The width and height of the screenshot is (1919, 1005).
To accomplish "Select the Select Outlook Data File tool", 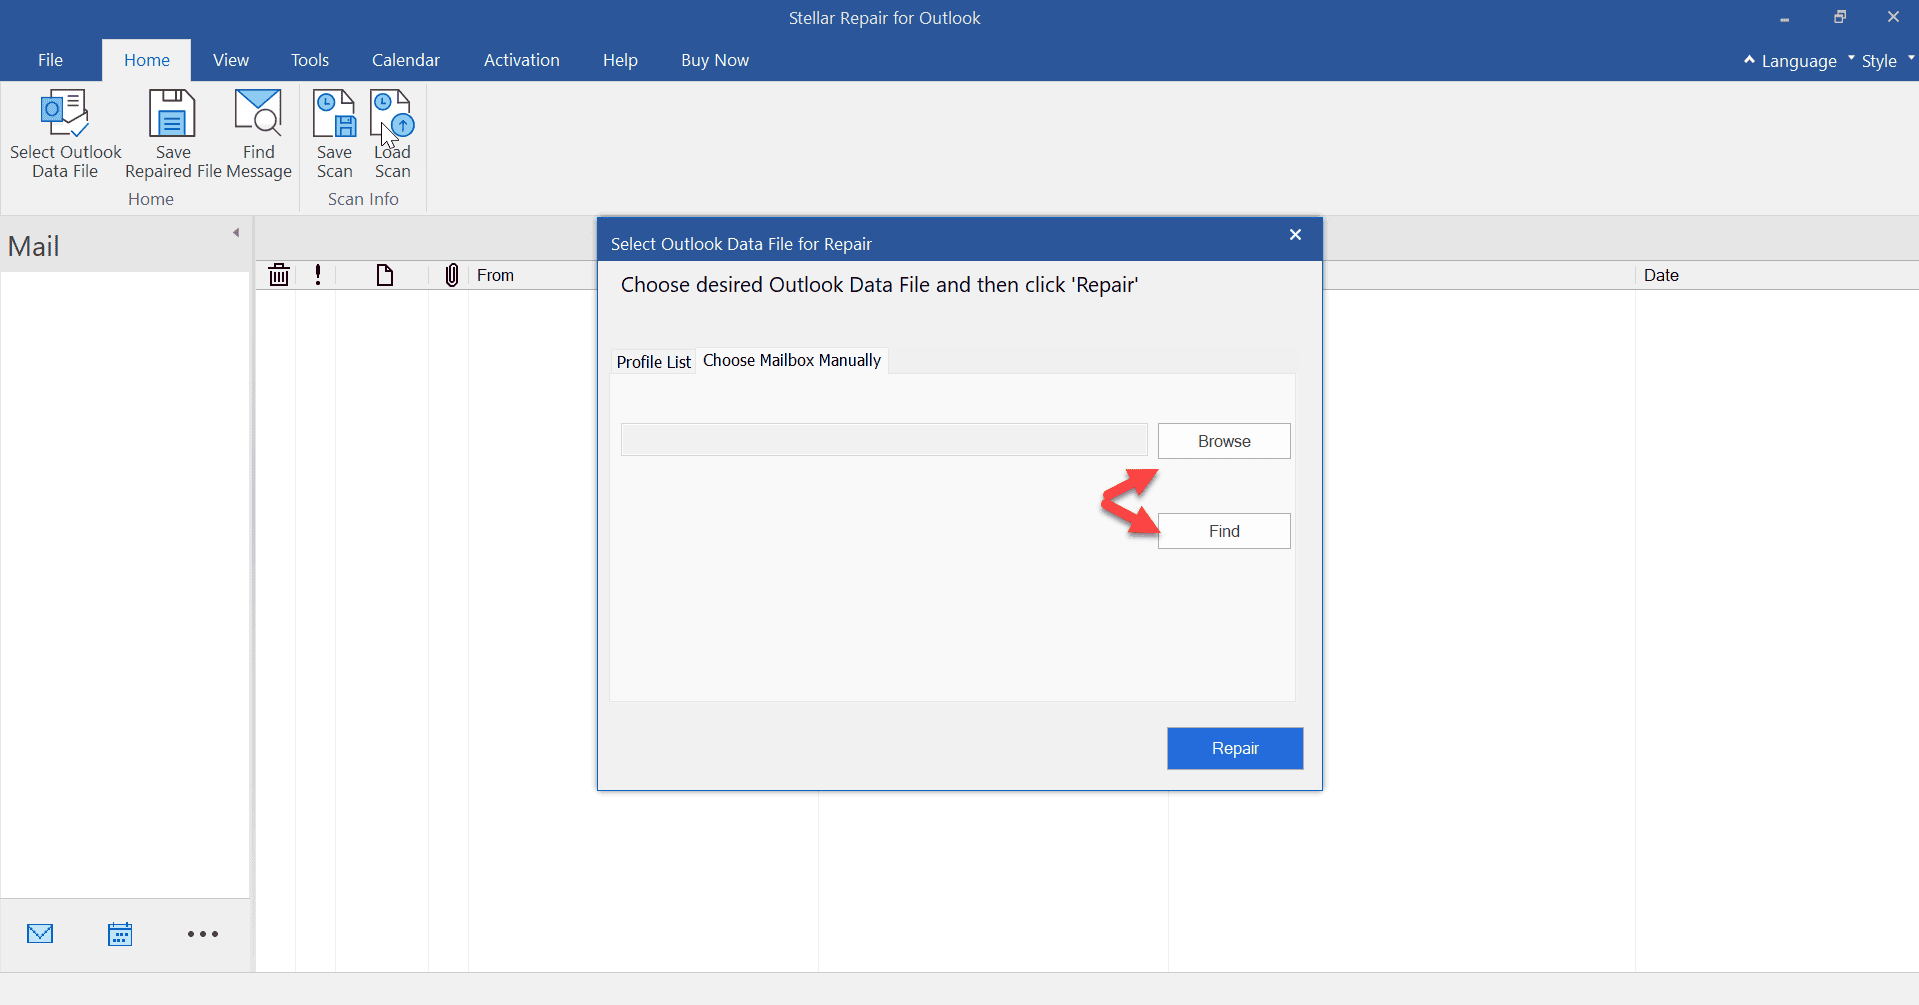I will coord(64,133).
